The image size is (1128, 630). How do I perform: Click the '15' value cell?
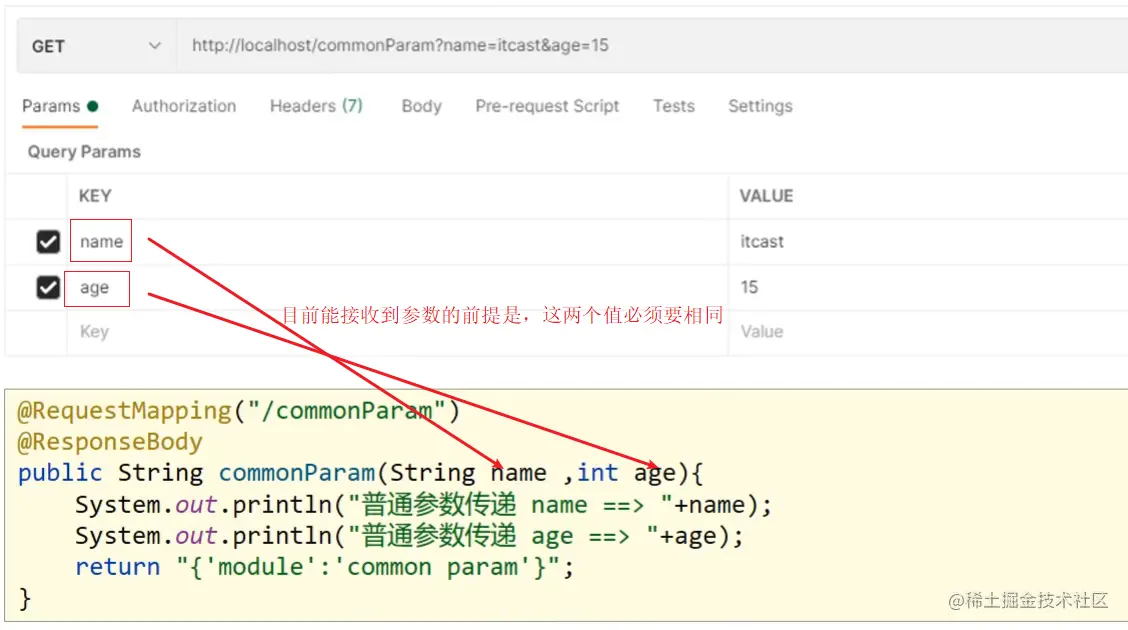point(928,288)
